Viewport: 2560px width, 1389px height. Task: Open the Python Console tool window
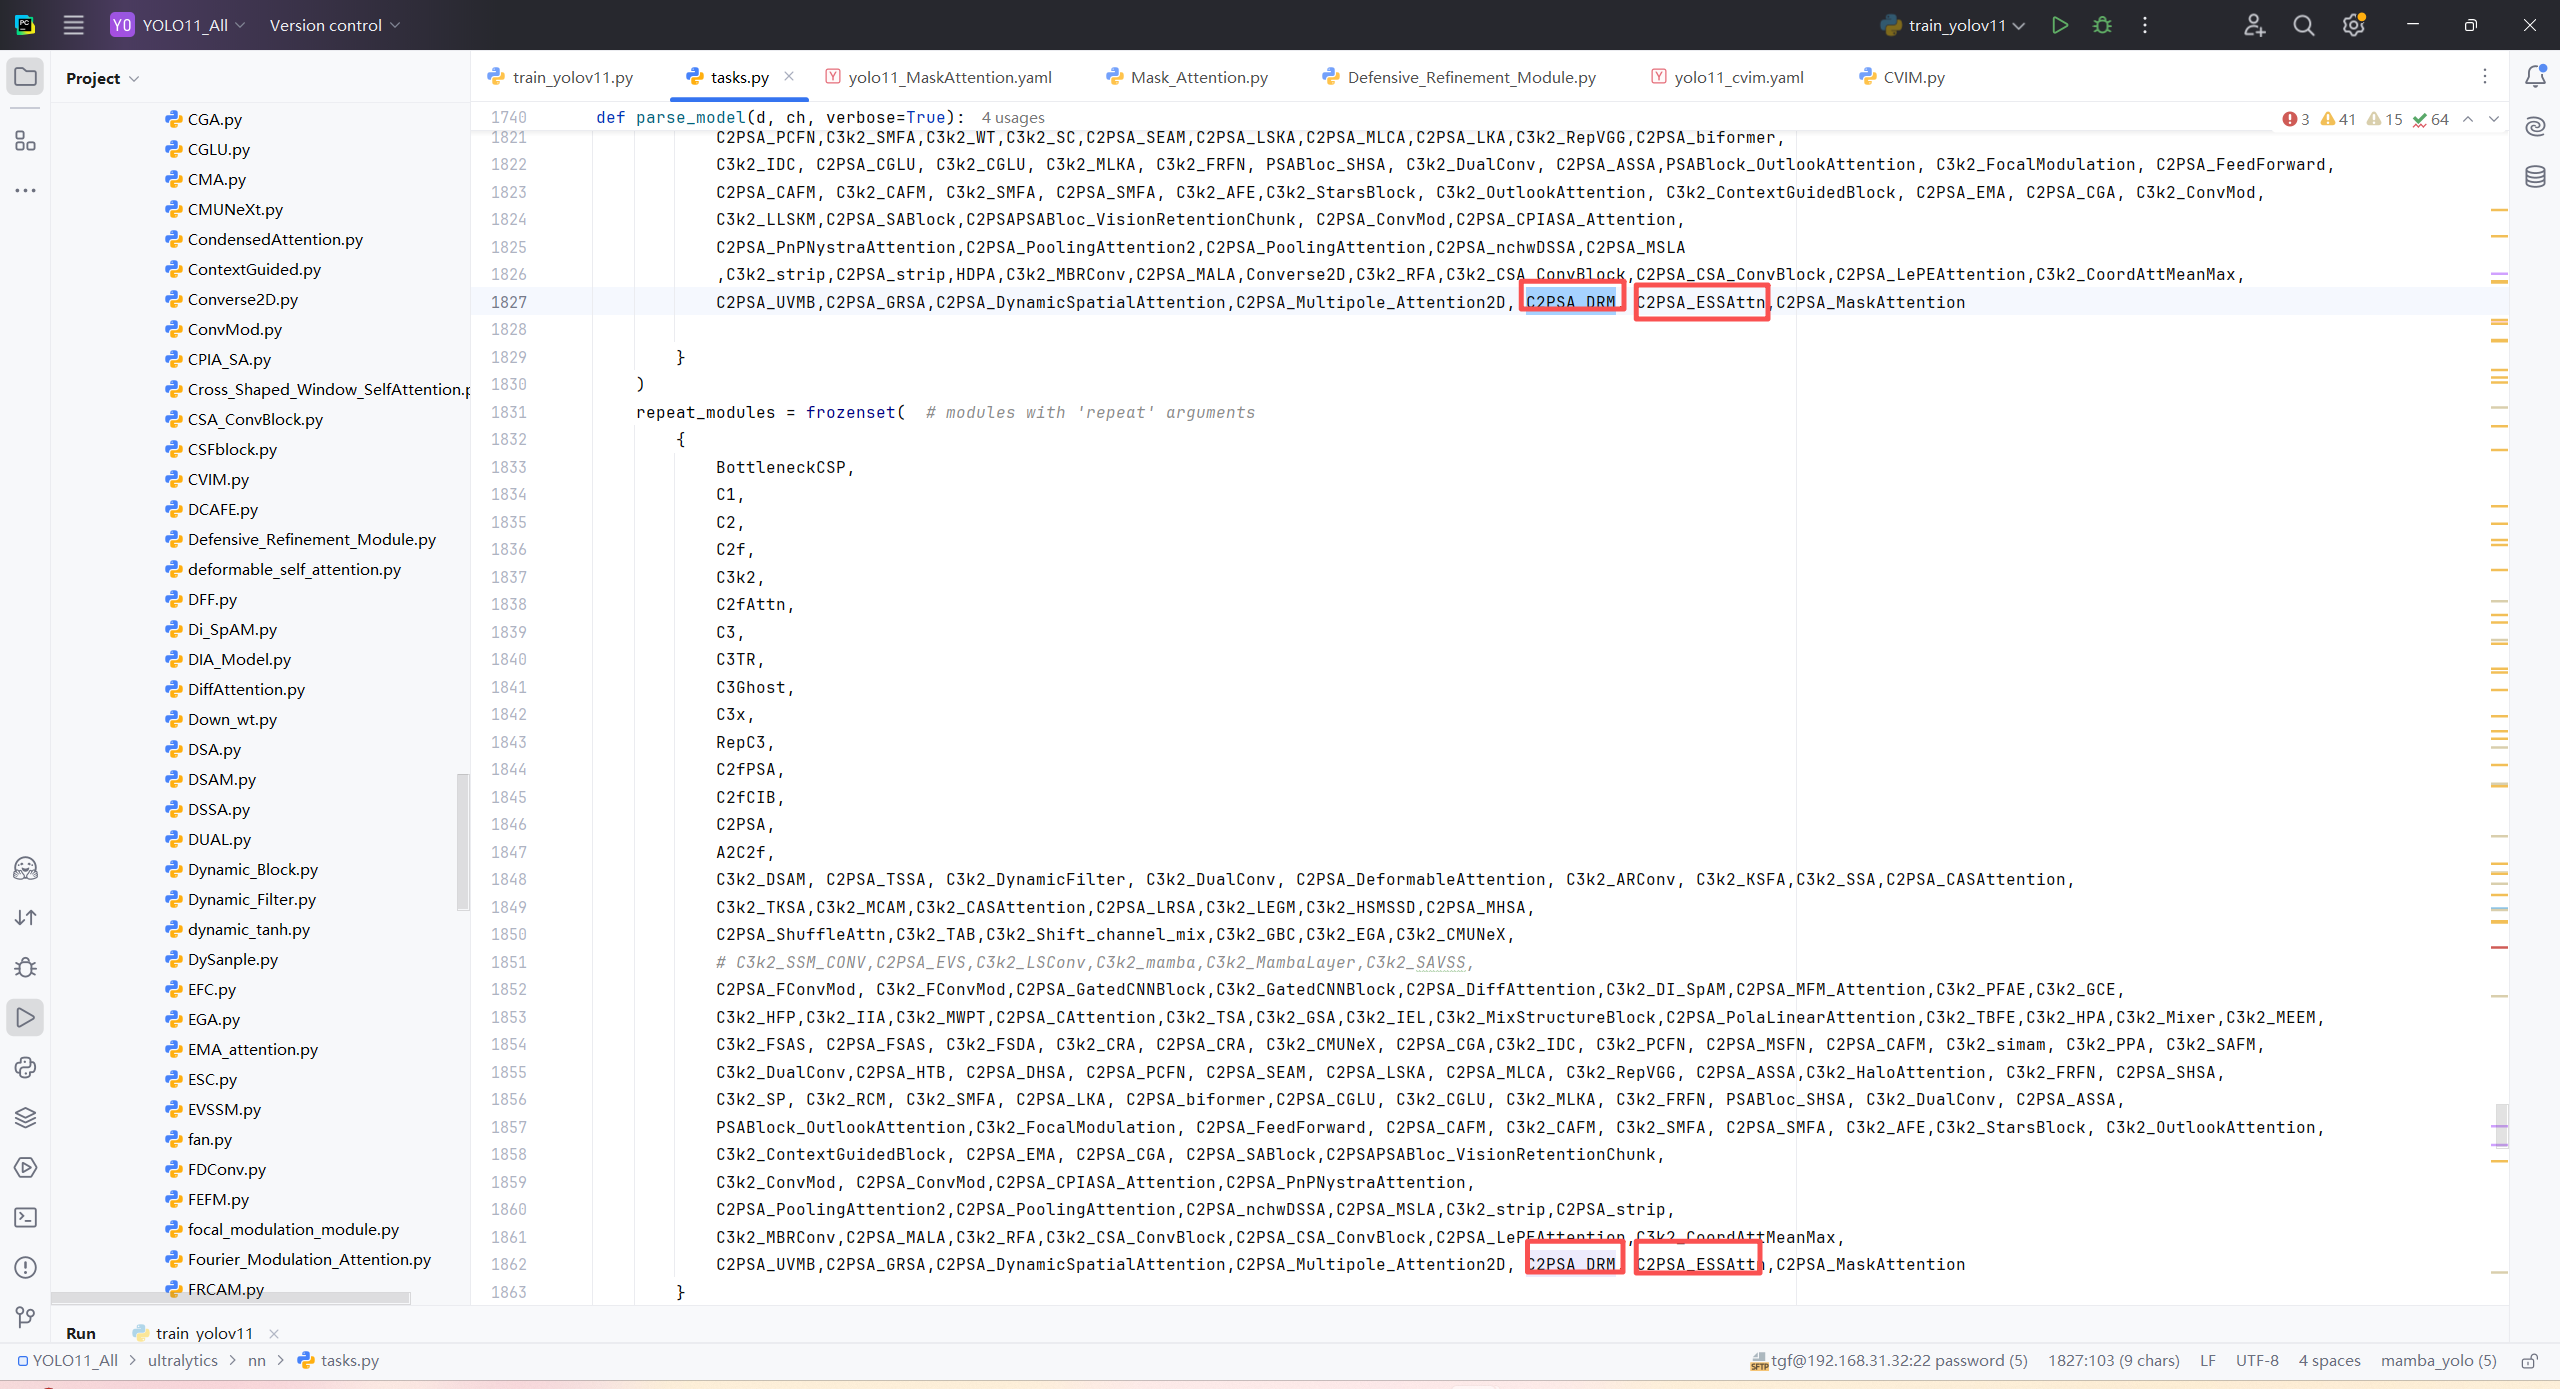tap(25, 1067)
